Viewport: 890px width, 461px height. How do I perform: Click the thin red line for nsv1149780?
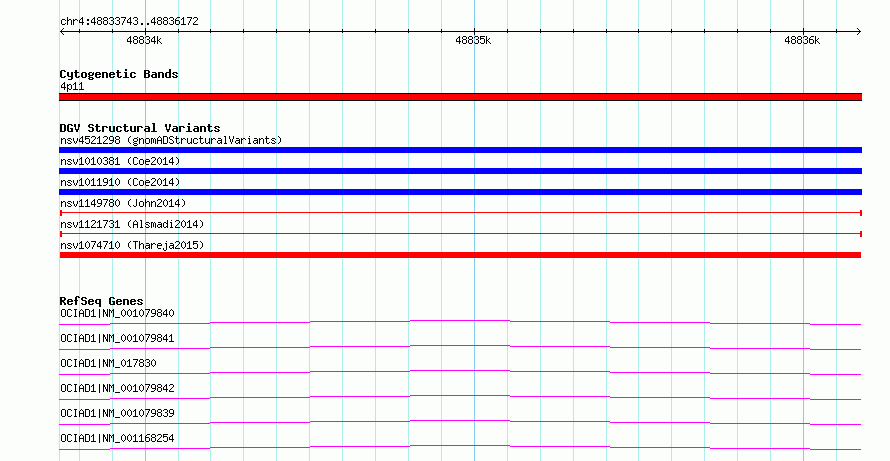coord(460,213)
